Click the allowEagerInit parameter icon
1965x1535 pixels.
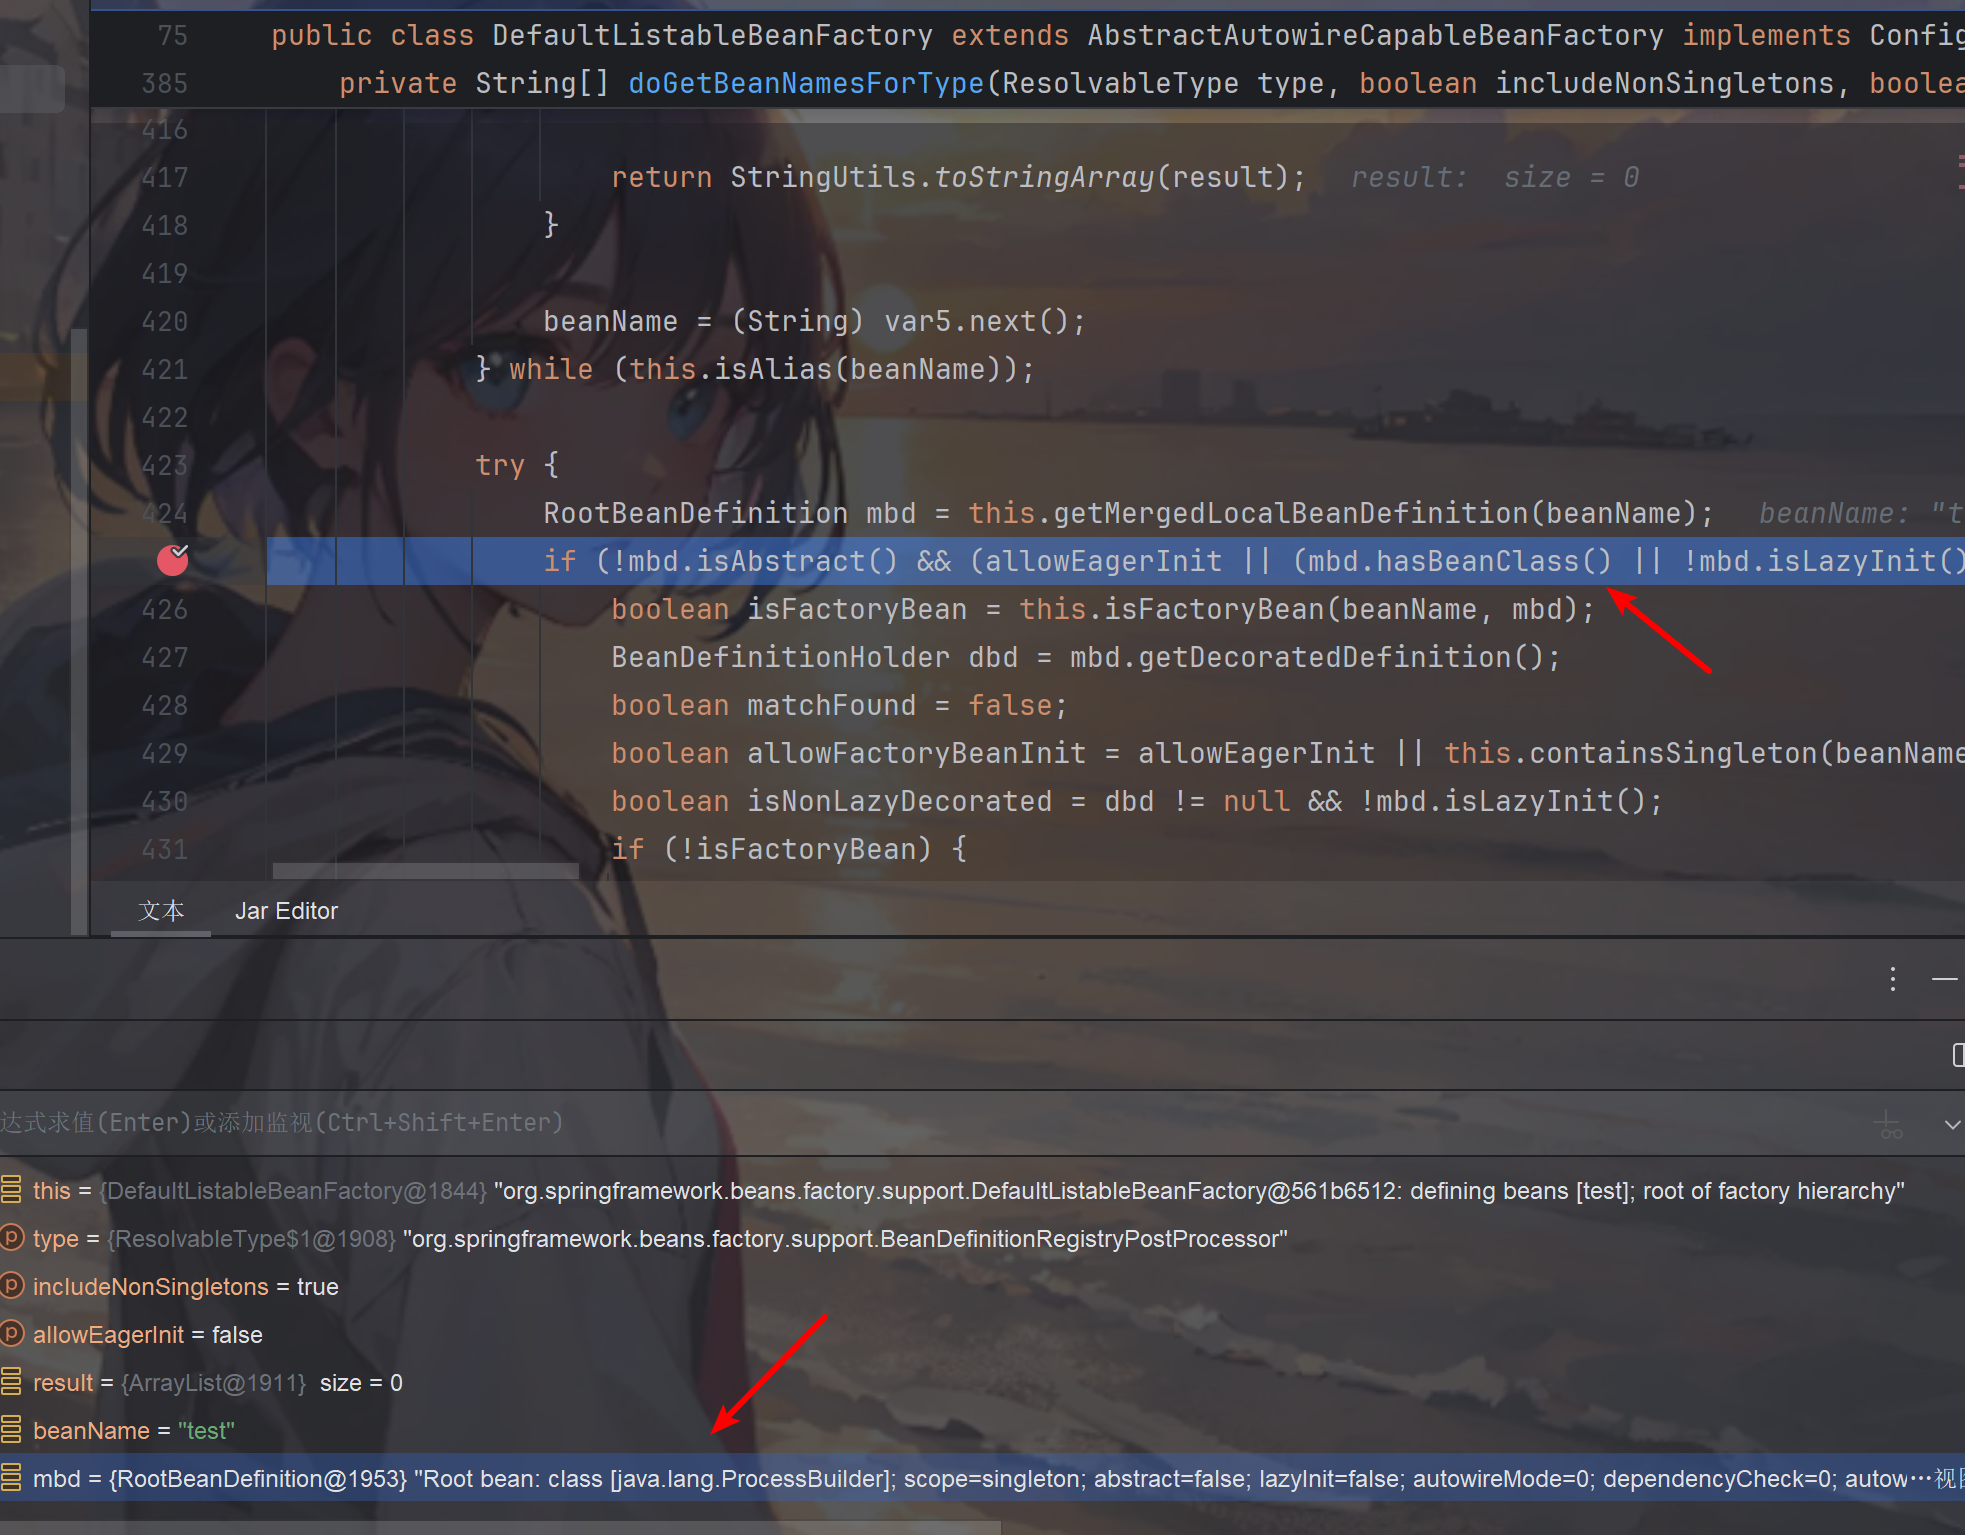click(x=11, y=1334)
